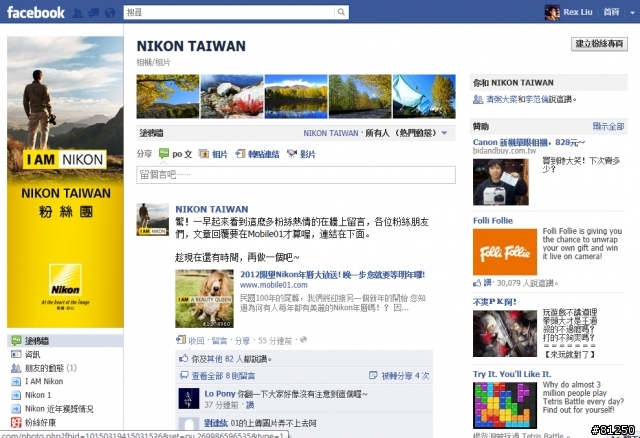Click the 建立粉絲專頁 button
Viewport: 640px width, 438px height.
tap(599, 44)
